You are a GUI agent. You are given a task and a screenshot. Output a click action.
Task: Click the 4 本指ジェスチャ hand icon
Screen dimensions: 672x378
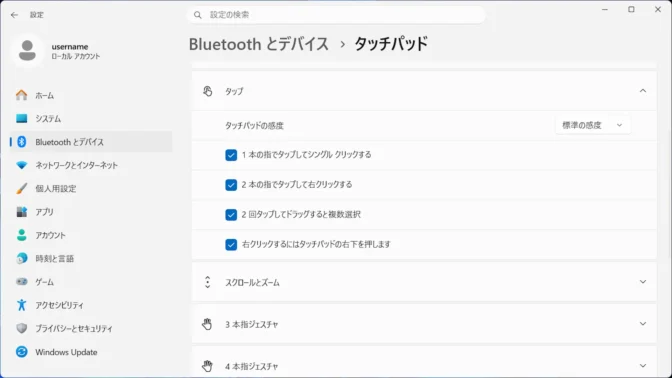click(207, 366)
